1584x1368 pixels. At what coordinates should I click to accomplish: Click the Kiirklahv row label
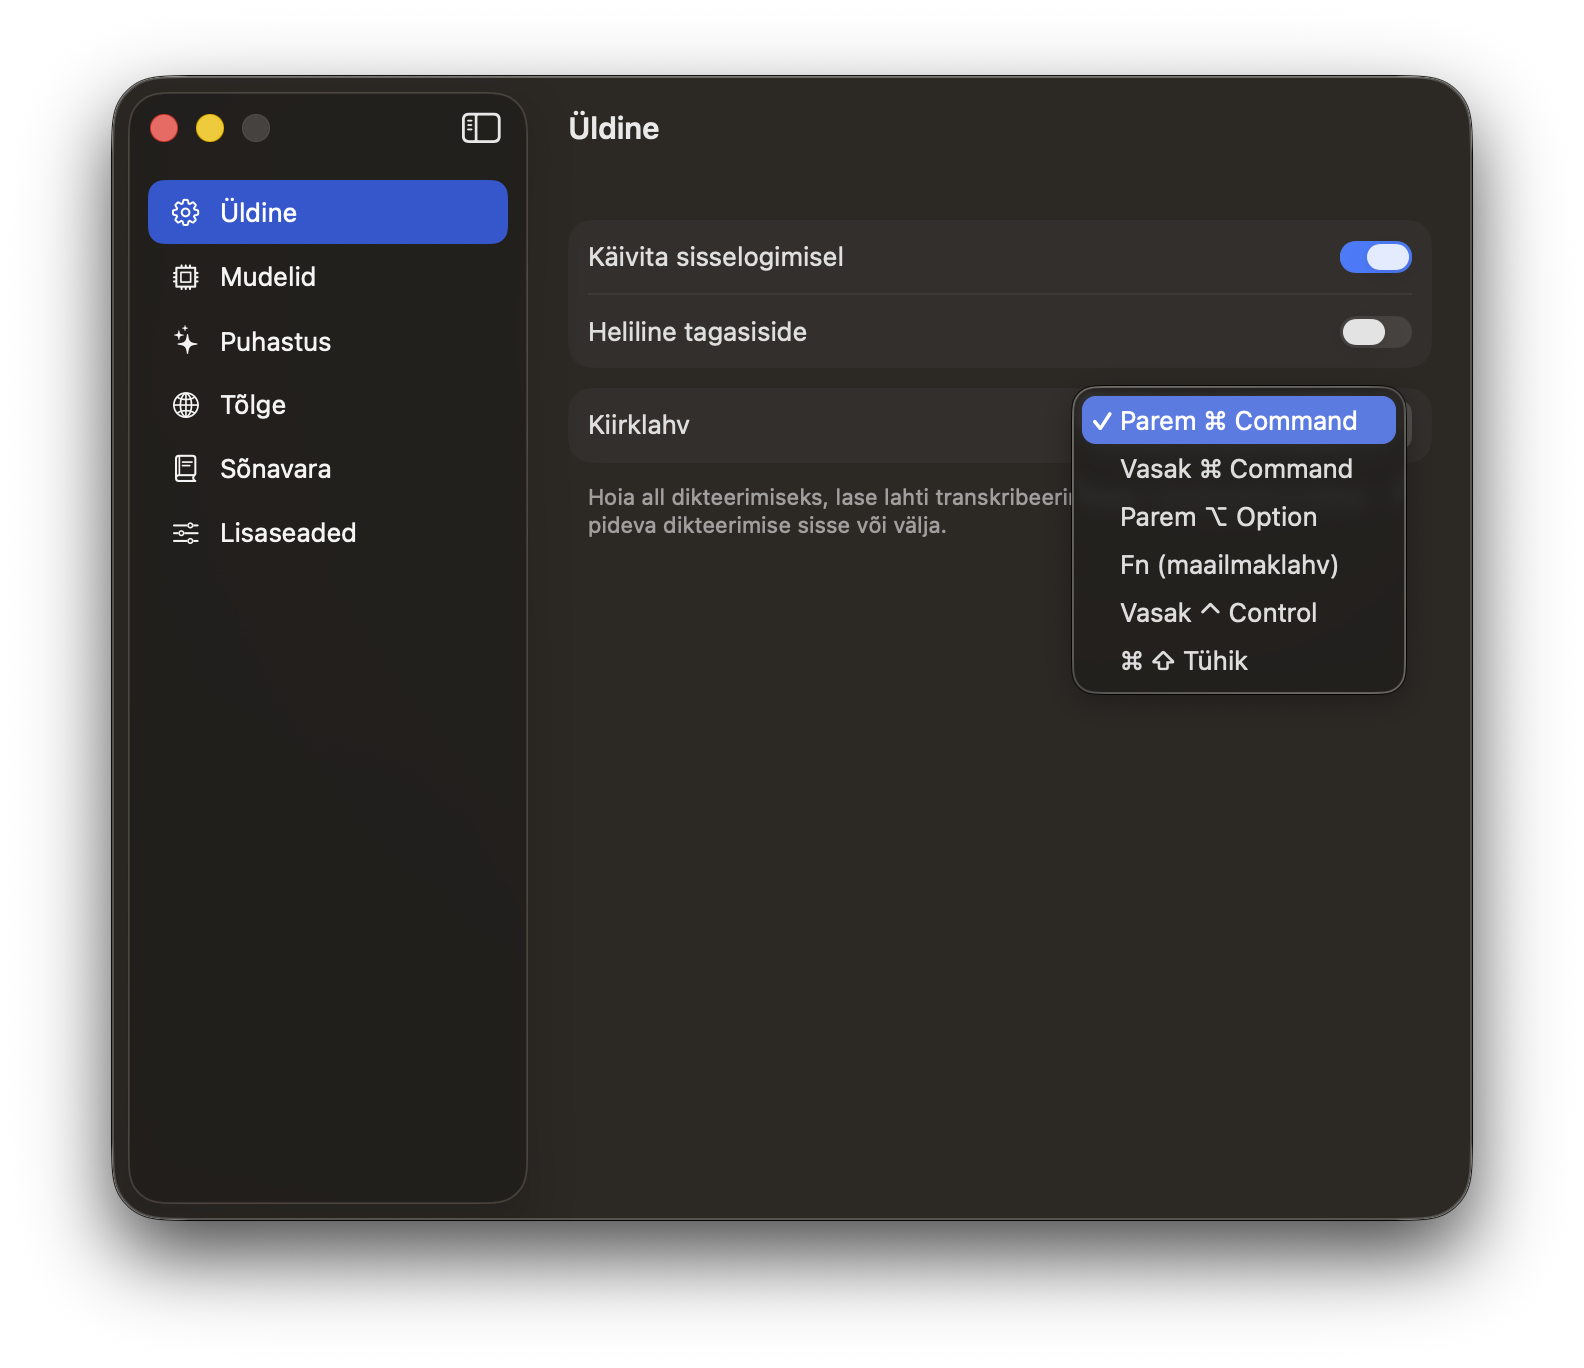point(639,425)
